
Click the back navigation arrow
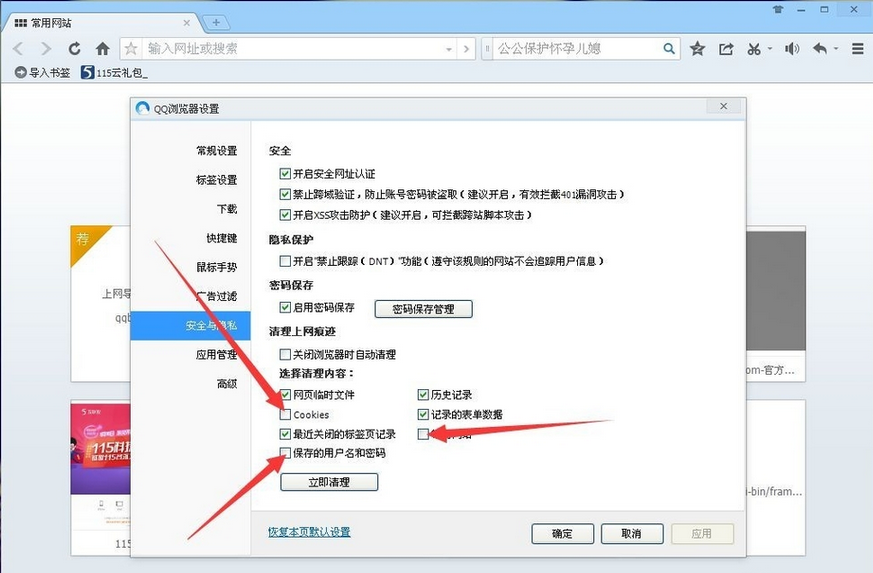click(x=18, y=48)
